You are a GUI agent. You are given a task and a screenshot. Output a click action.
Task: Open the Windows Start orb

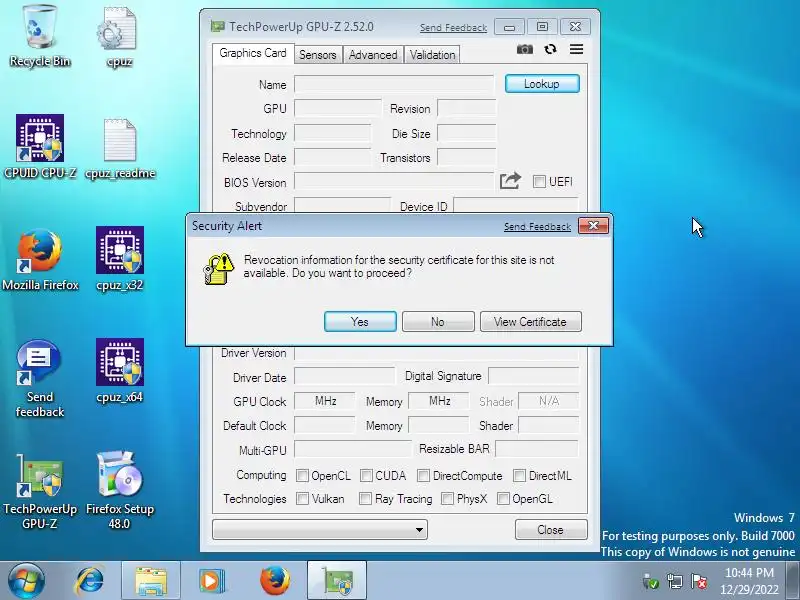(26, 581)
